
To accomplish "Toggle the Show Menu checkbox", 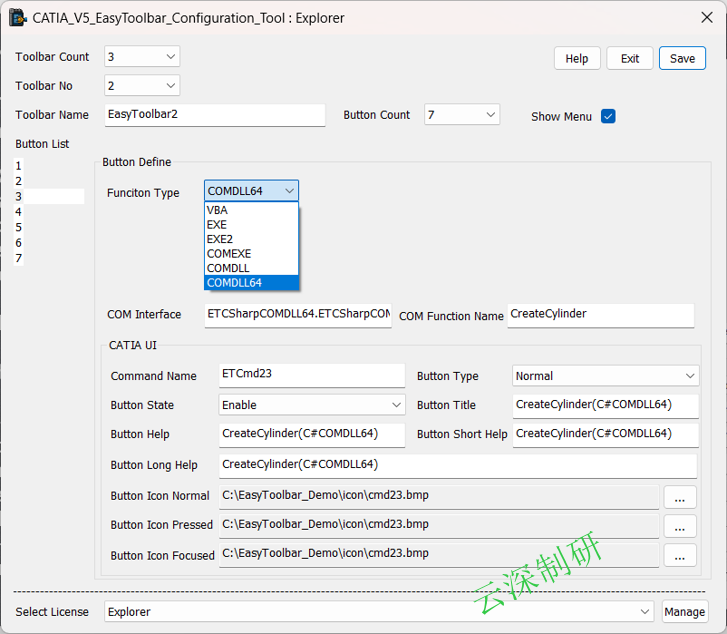I will 608,116.
